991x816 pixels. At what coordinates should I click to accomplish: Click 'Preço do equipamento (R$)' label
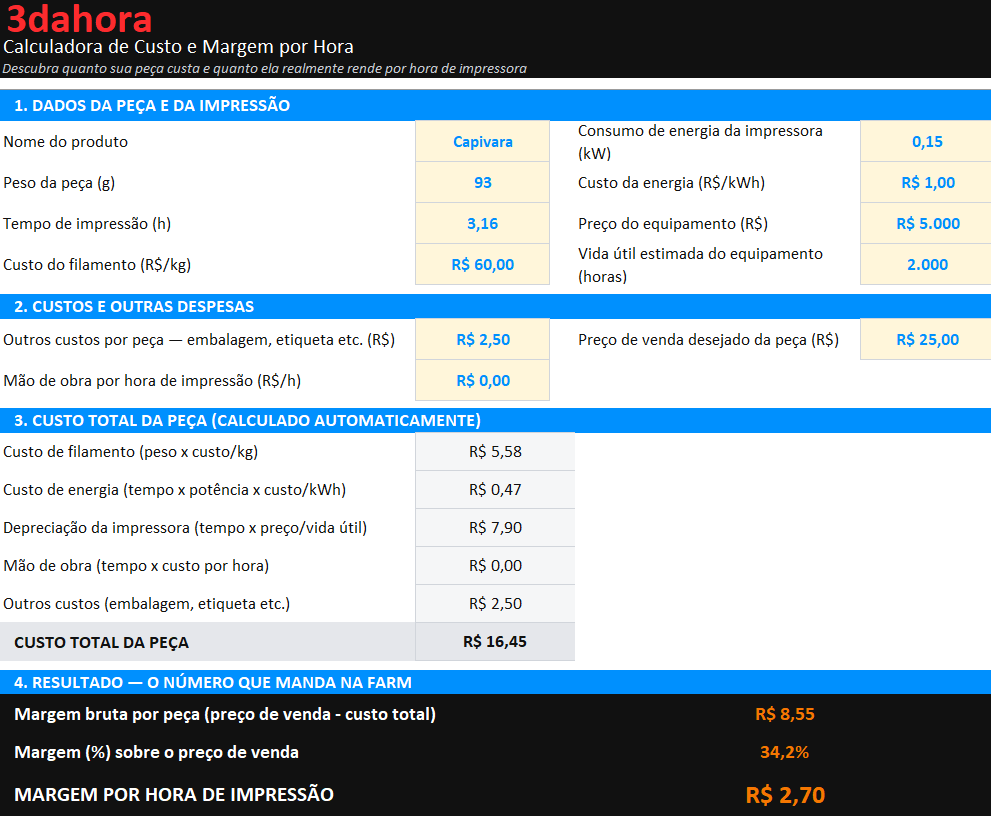pyautogui.click(x=673, y=224)
